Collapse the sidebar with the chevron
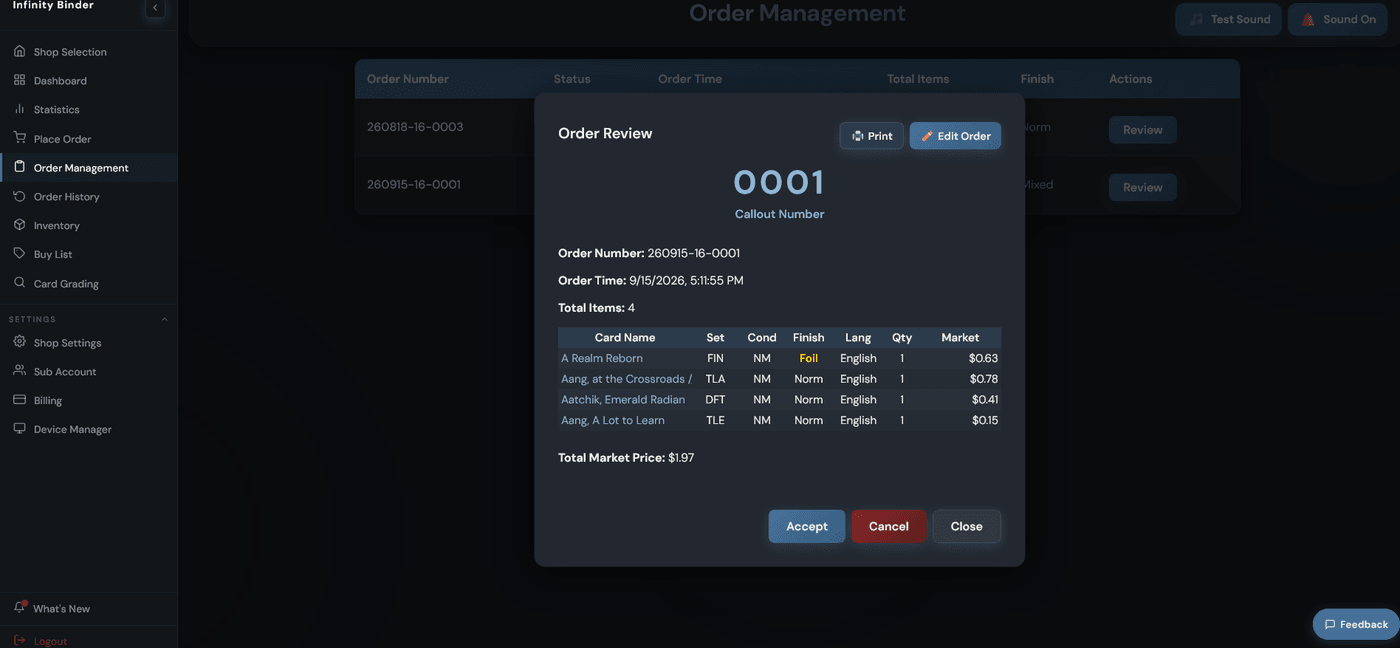 [155, 7]
